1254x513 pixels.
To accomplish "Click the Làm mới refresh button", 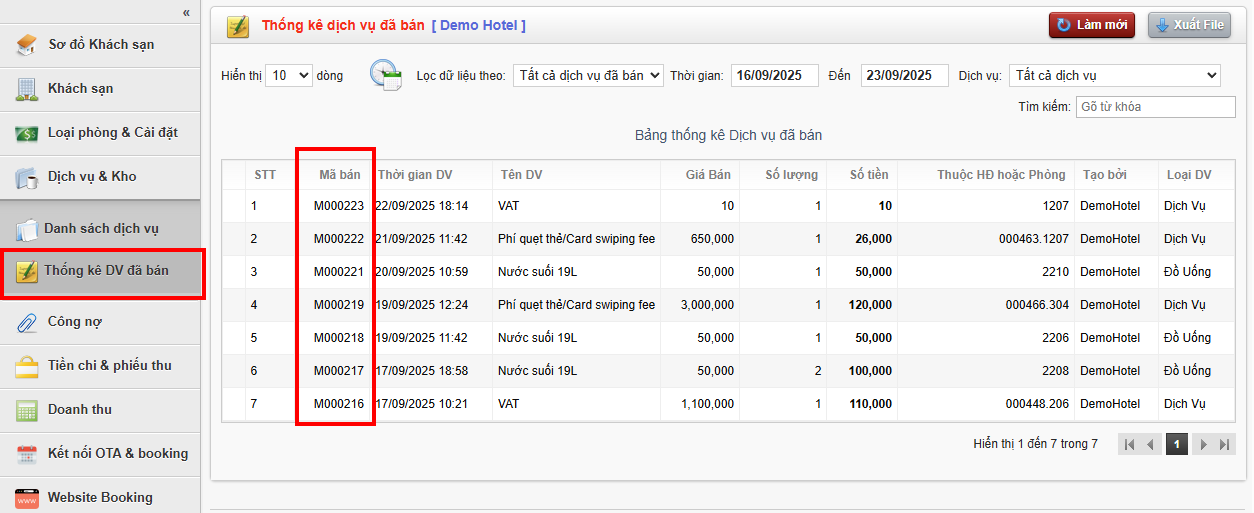I will point(1091,25).
